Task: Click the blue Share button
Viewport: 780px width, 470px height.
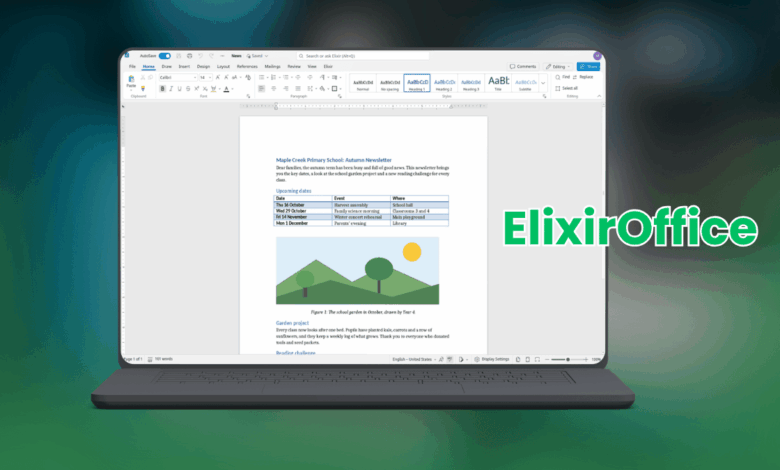Action: (x=588, y=66)
